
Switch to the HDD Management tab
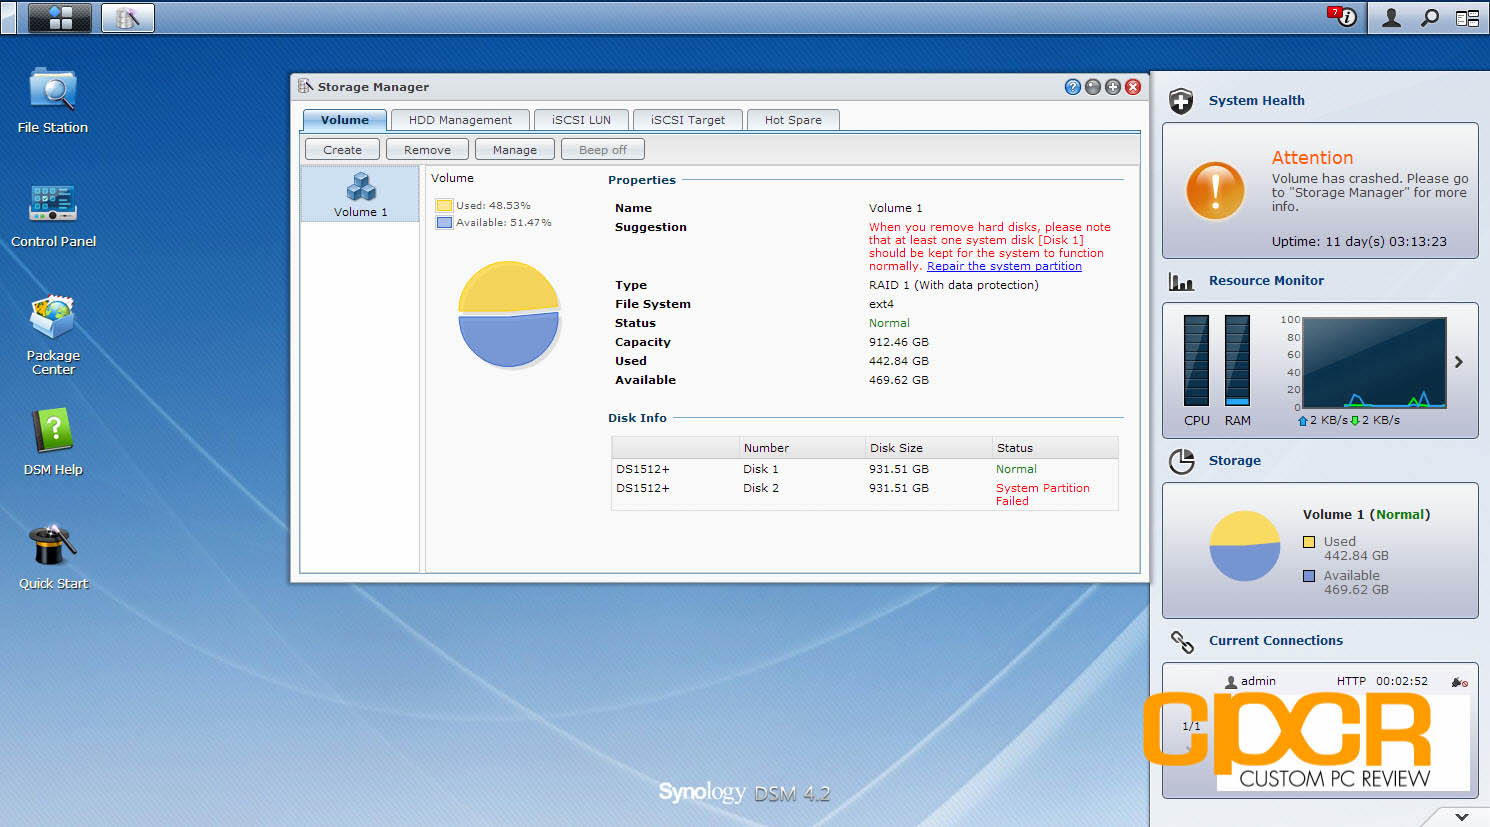[460, 120]
